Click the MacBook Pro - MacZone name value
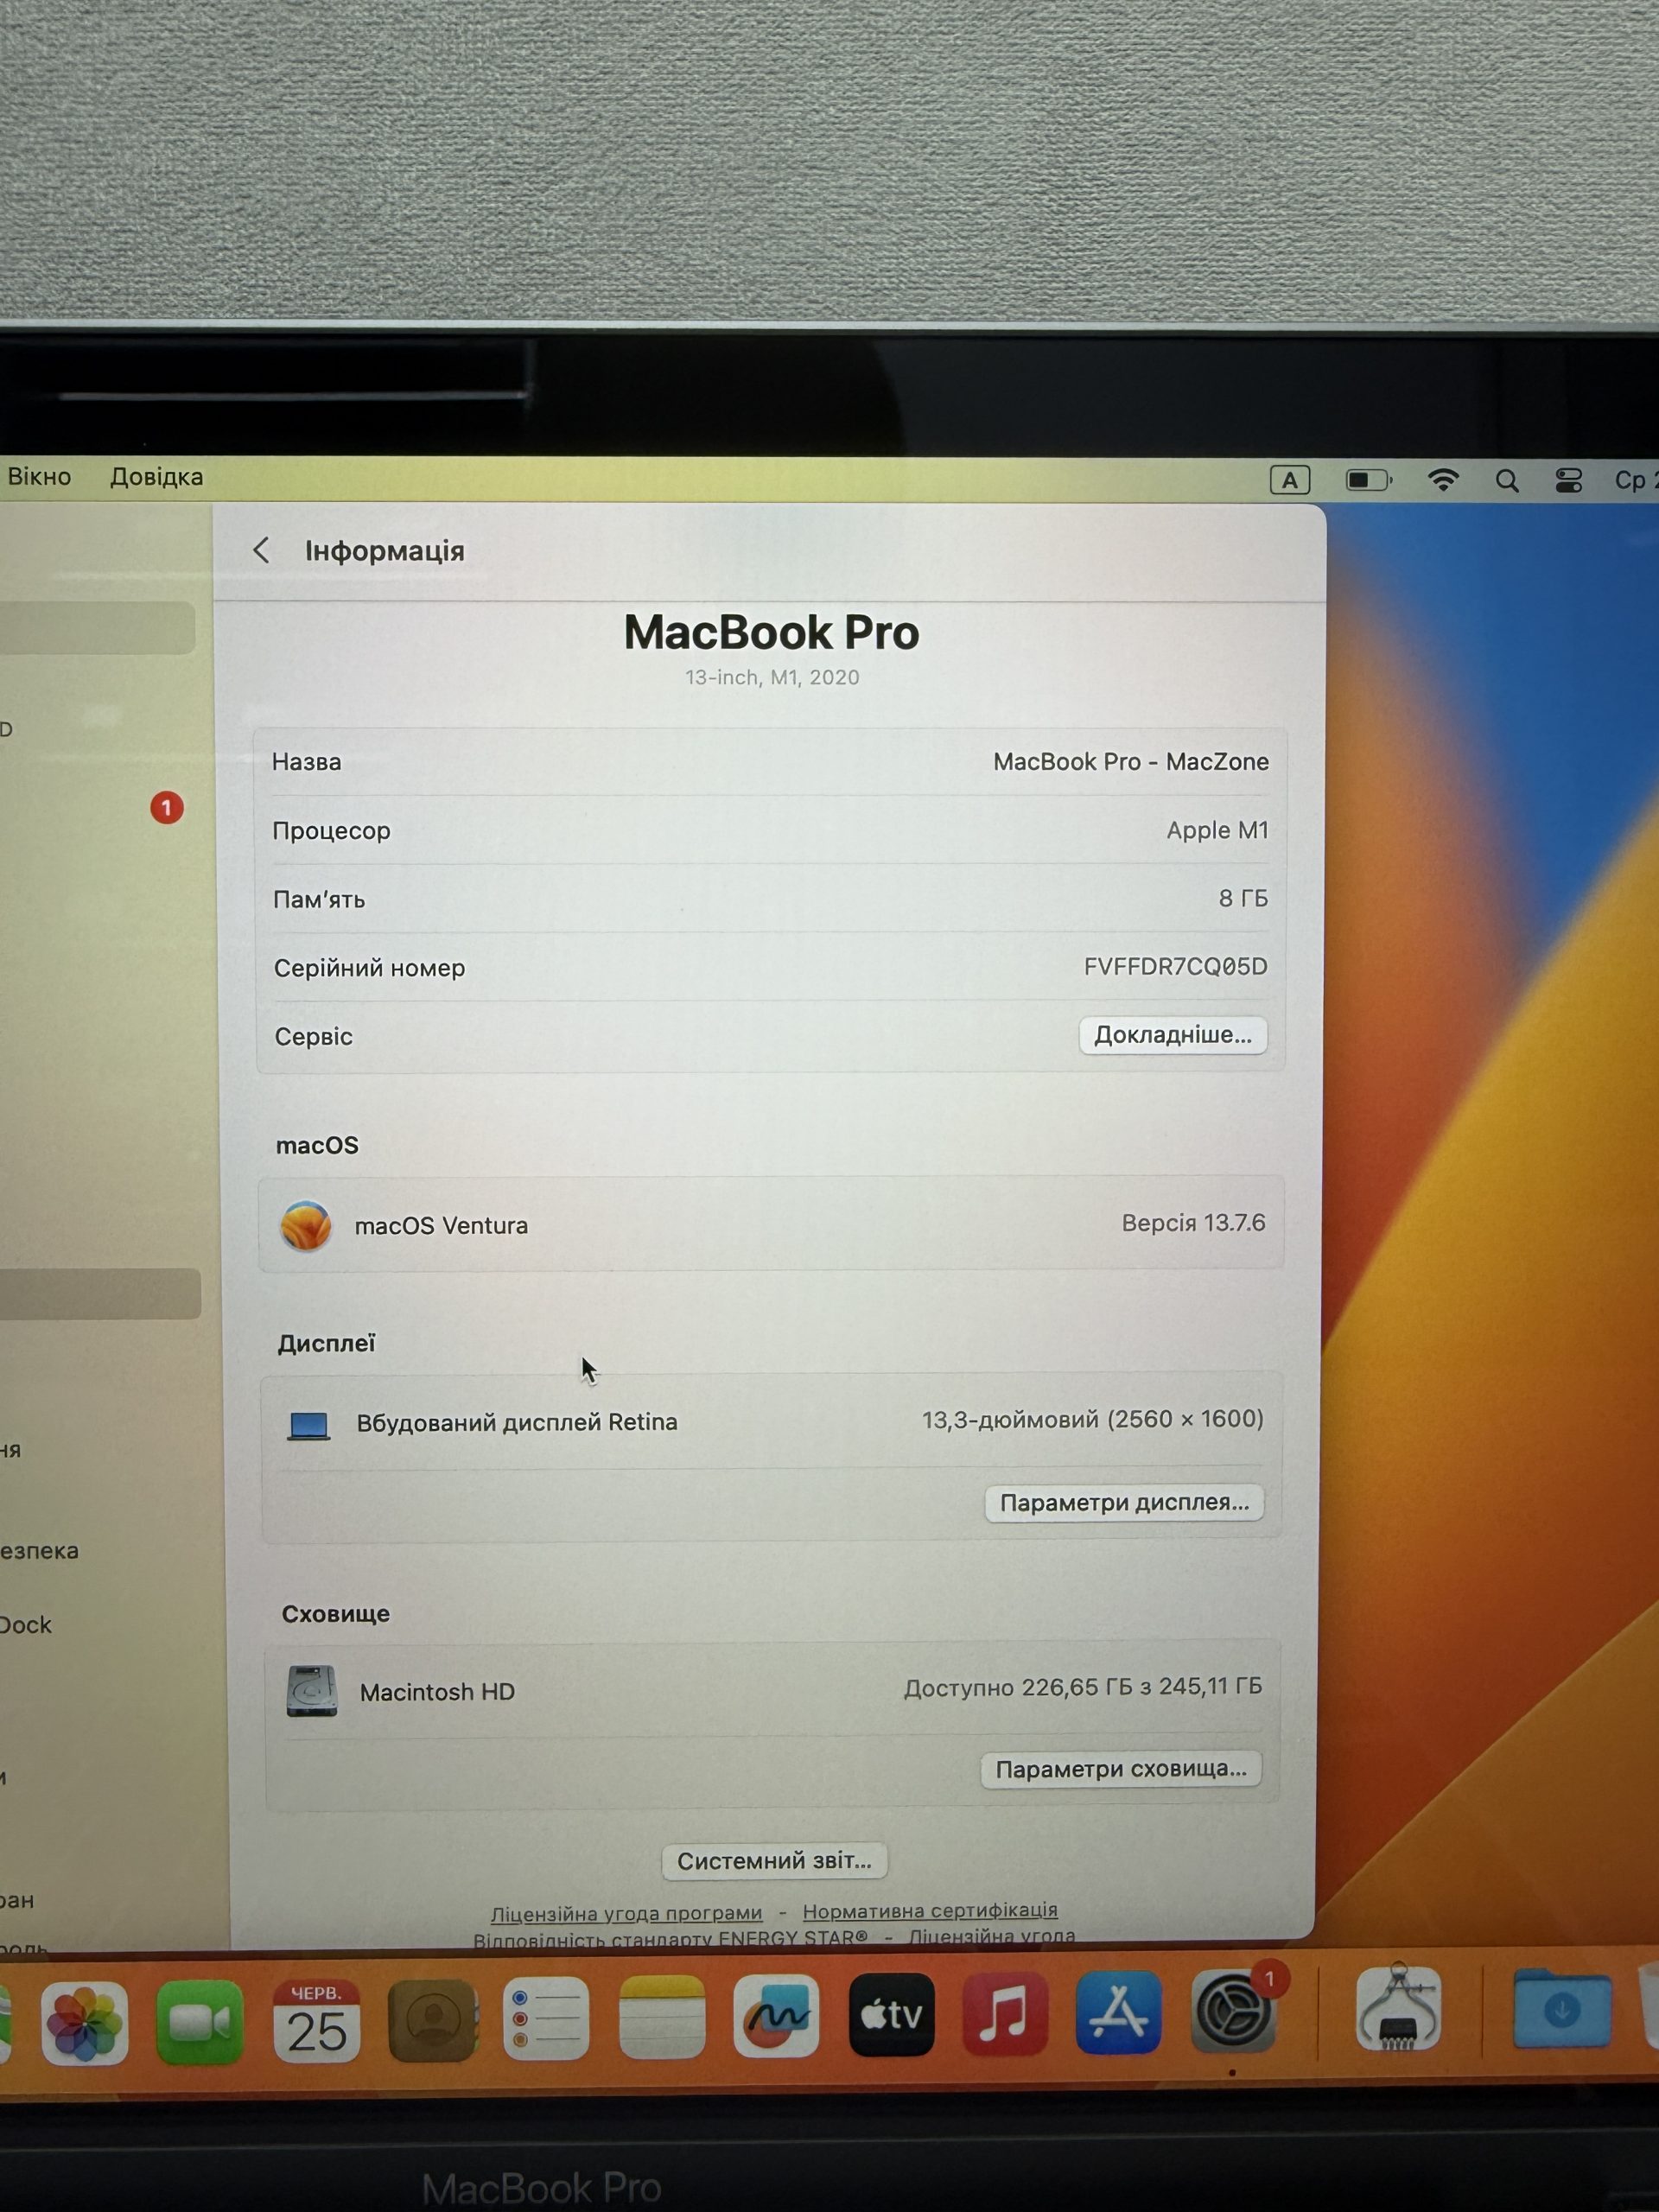 pyautogui.click(x=1131, y=762)
